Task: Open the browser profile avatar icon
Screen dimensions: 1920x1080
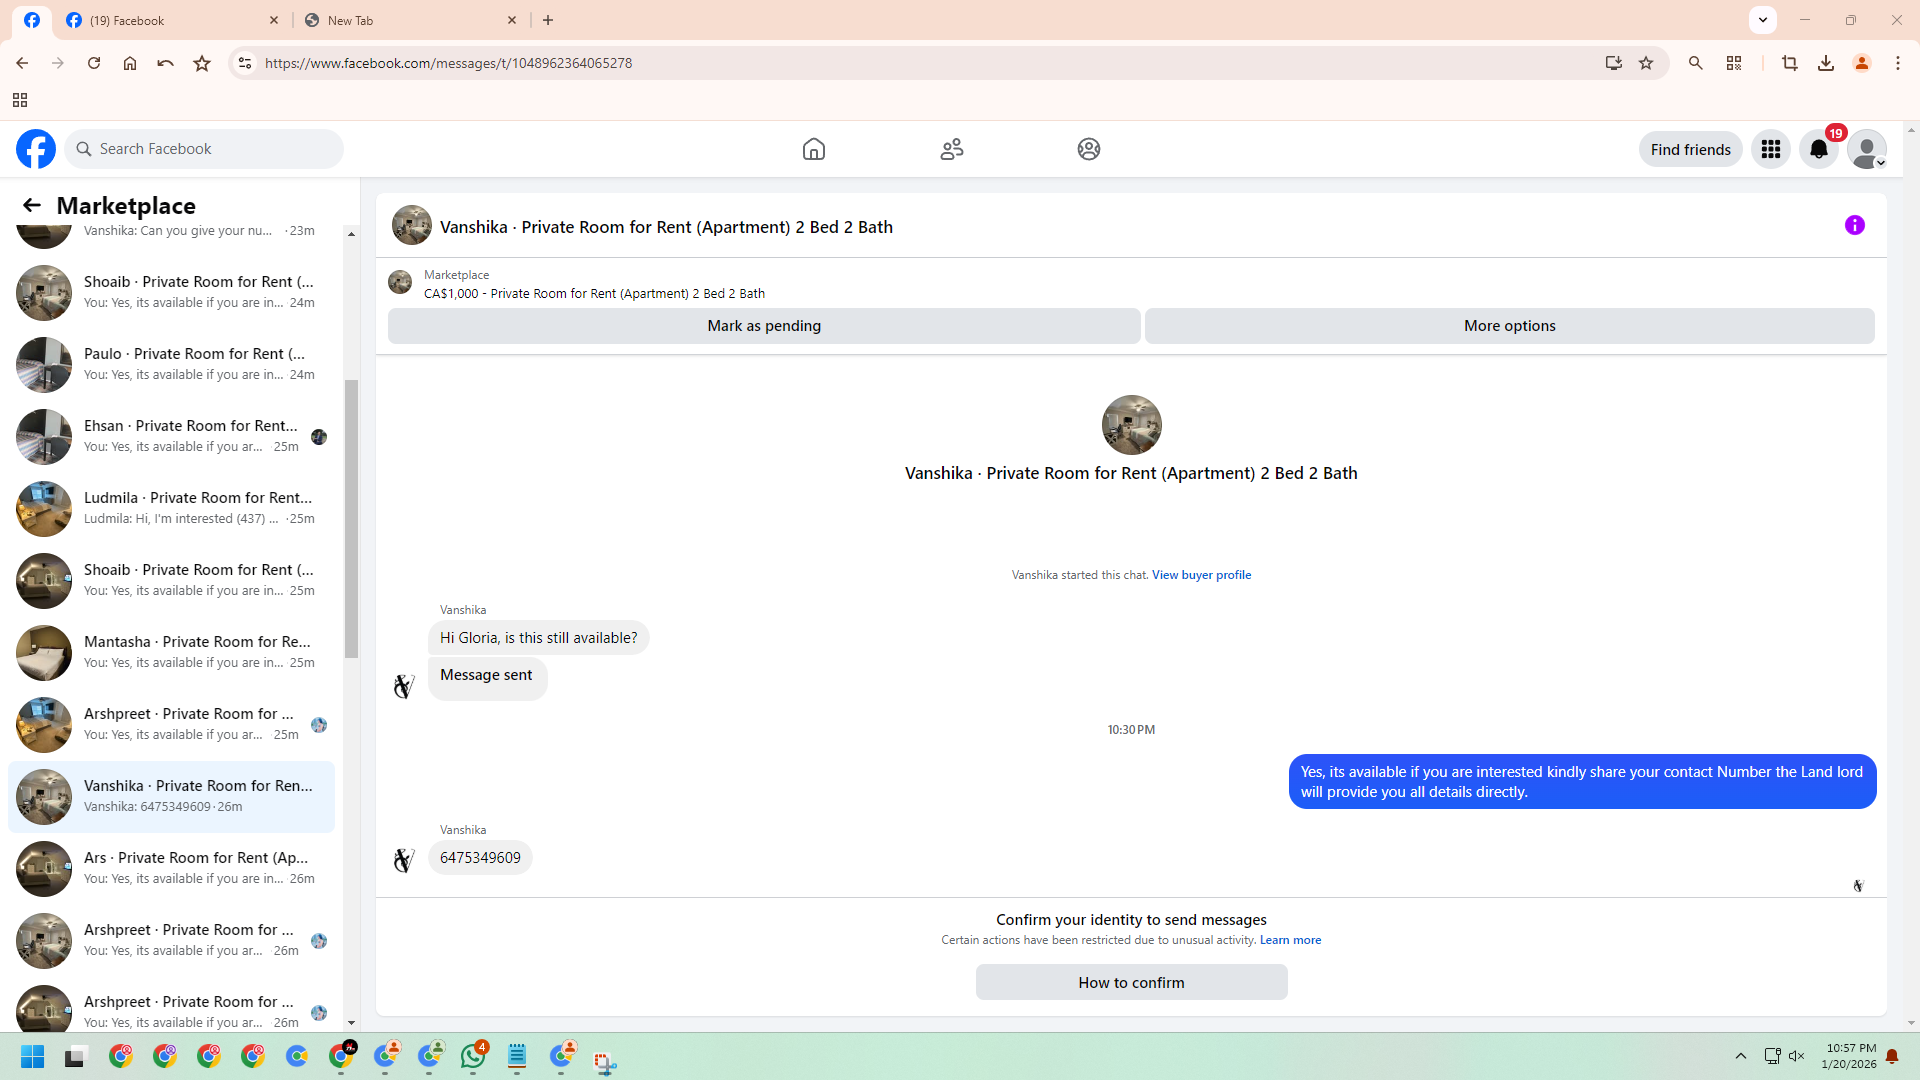Action: tap(1862, 63)
